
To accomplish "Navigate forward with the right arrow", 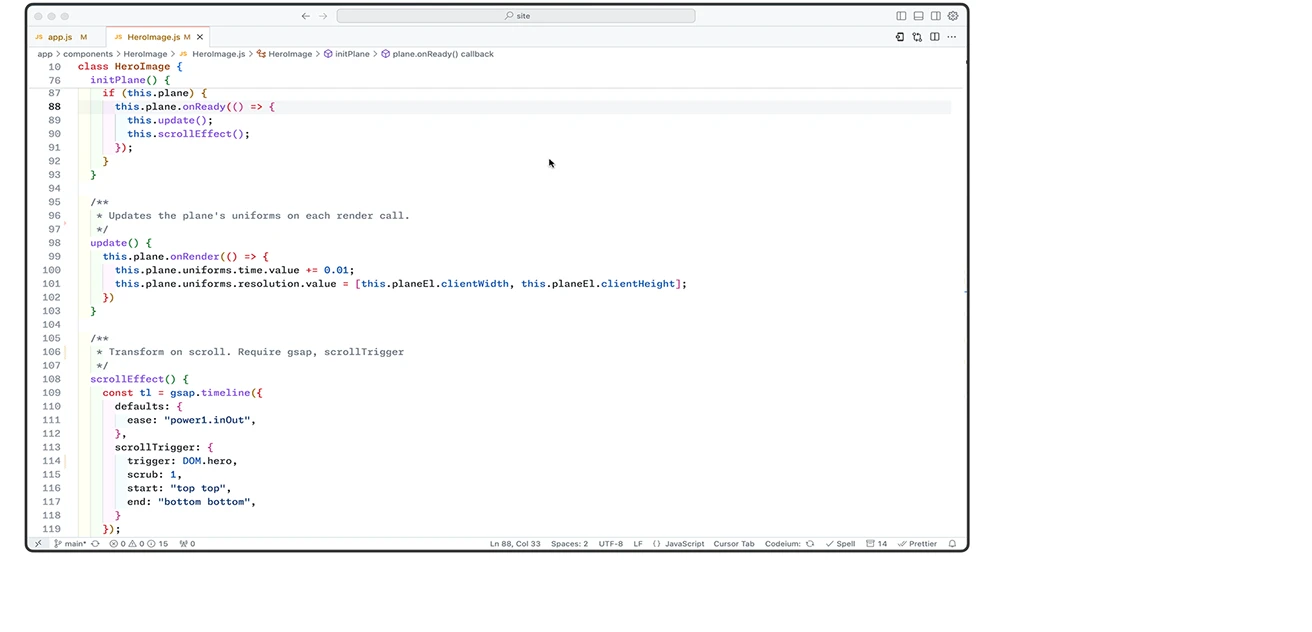I will [x=322, y=16].
